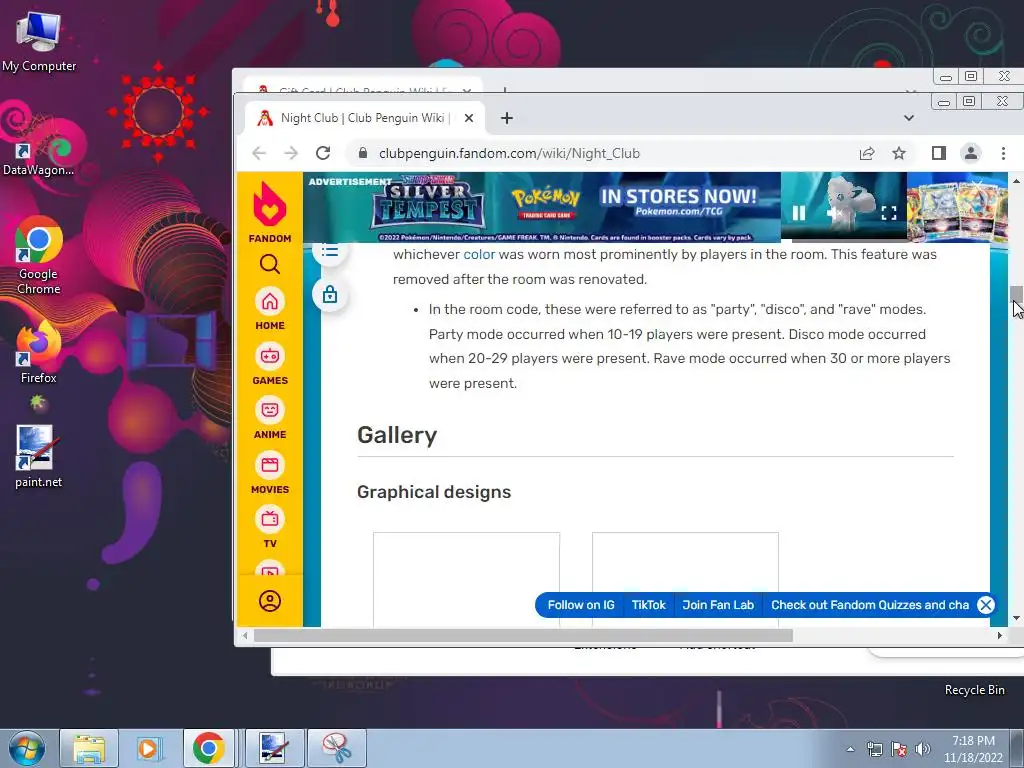Screen dimensions: 1024x768
Task: Expand the tab search dropdown
Action: 908,118
